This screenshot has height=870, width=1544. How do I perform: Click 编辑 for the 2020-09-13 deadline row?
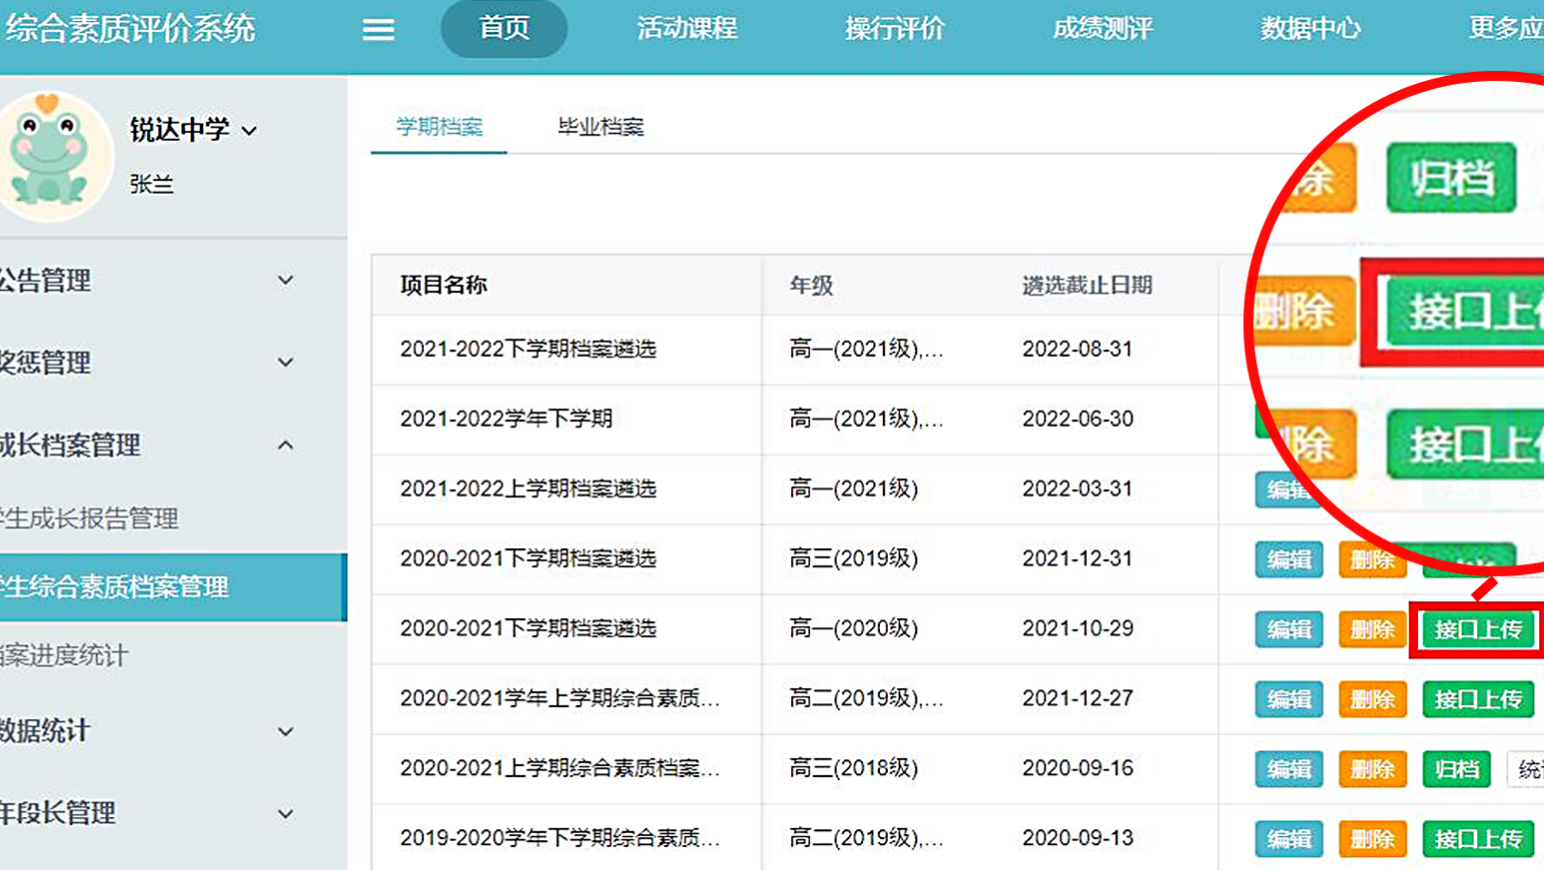1289,839
